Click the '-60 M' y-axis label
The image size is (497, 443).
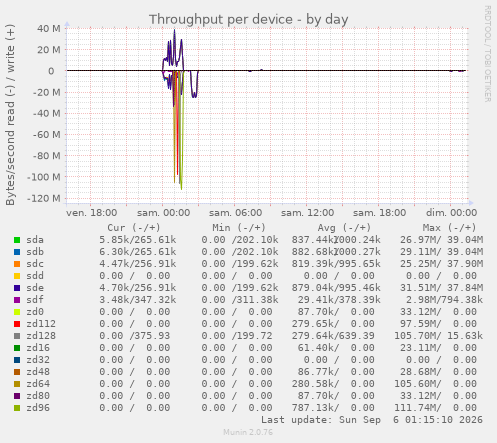(x=47, y=135)
